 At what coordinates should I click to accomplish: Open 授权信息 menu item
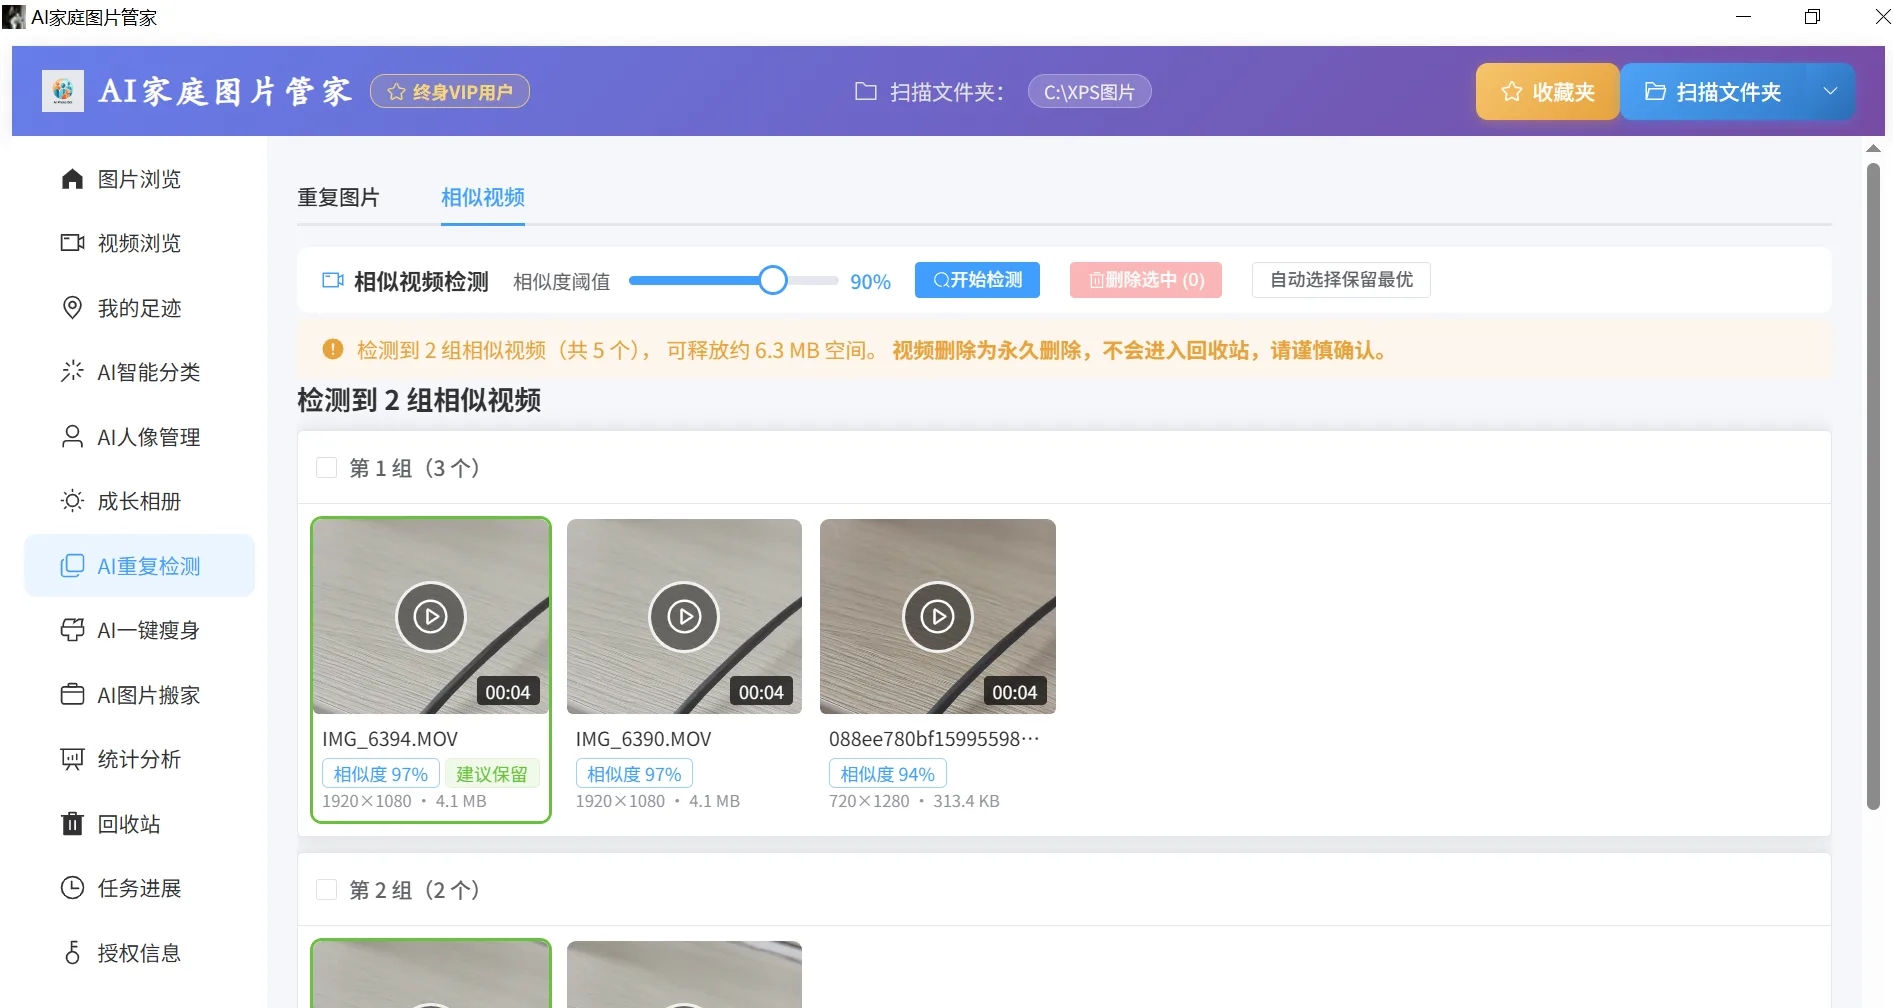coord(140,953)
